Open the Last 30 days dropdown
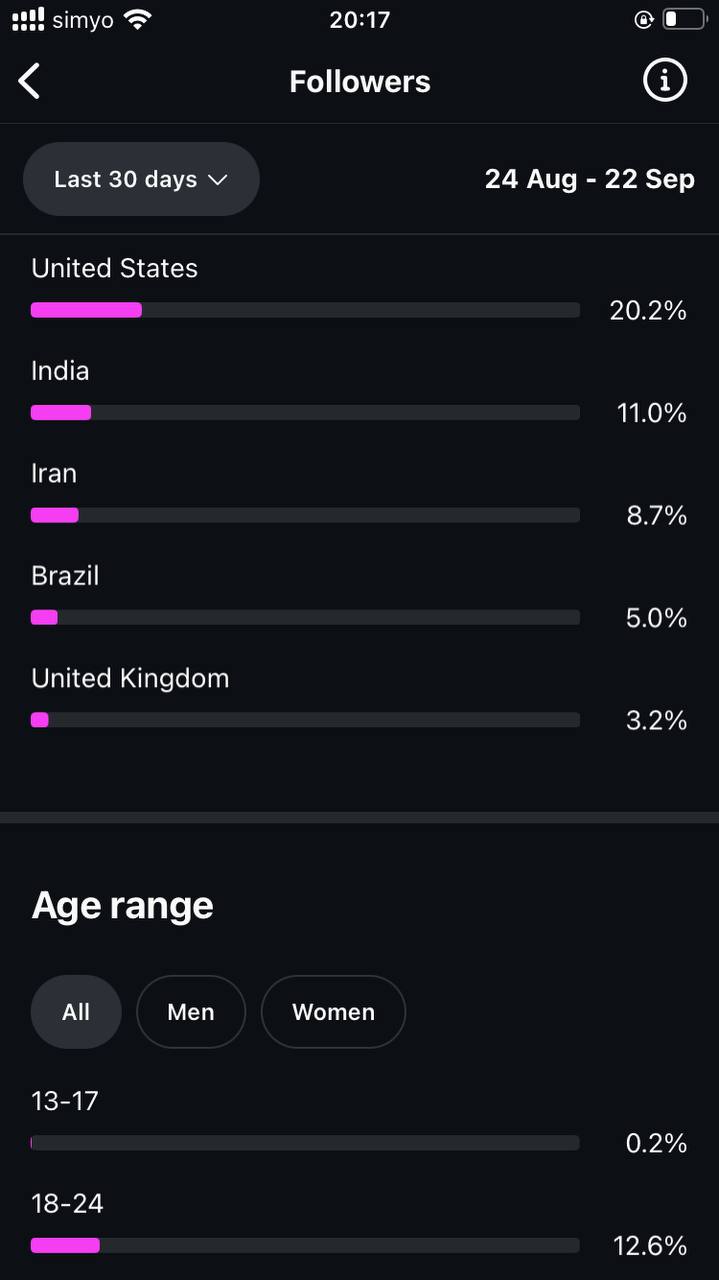The width and height of the screenshot is (719, 1280). point(141,179)
